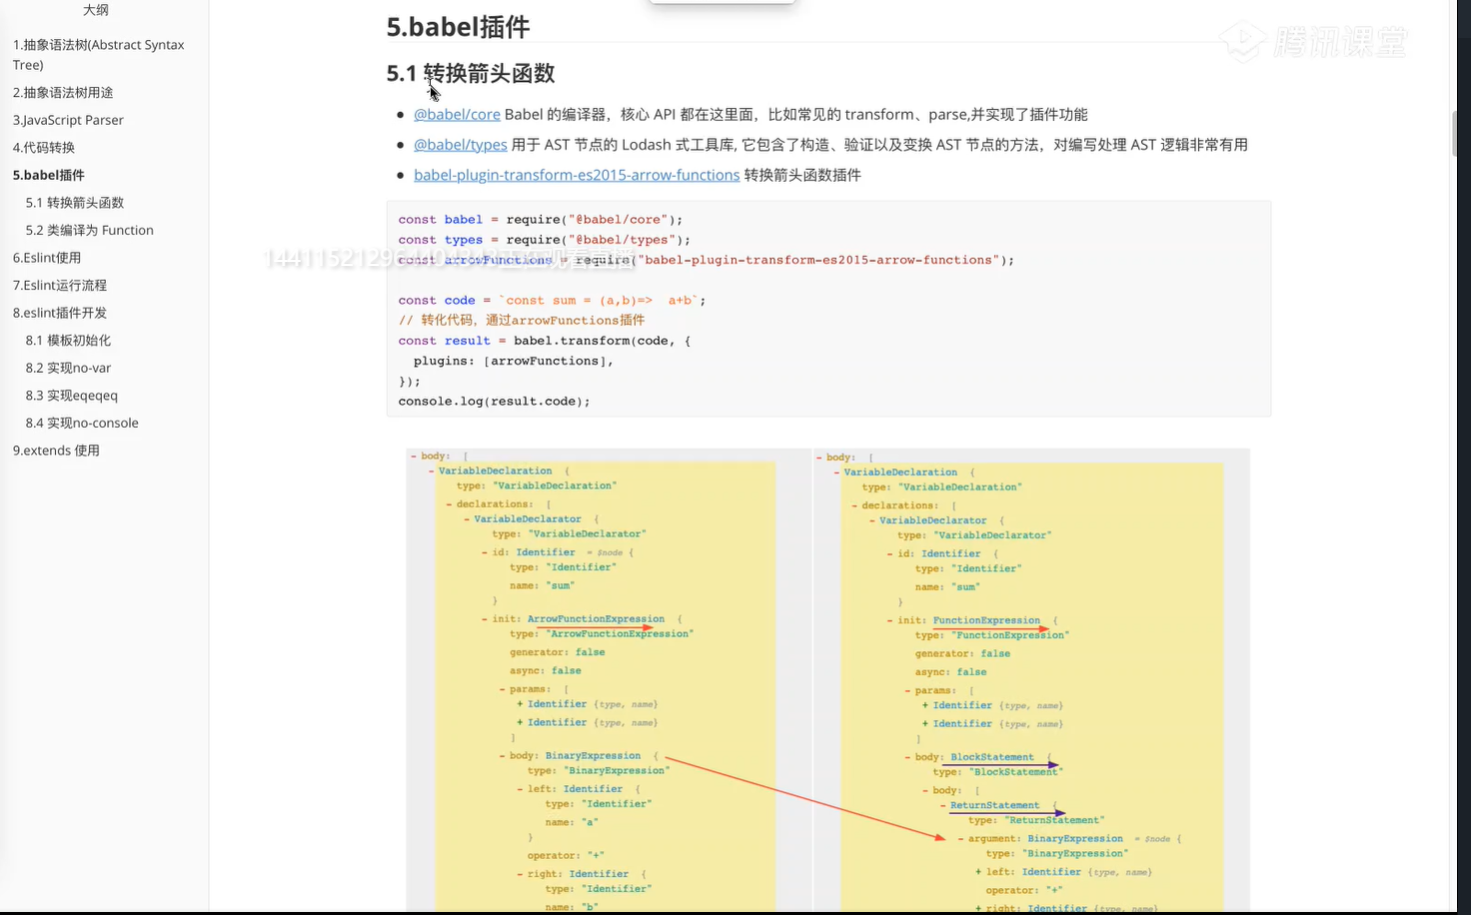1471x915 pixels.
Task: Navigate to 8.4 实现no-console entry
Action: pos(82,423)
